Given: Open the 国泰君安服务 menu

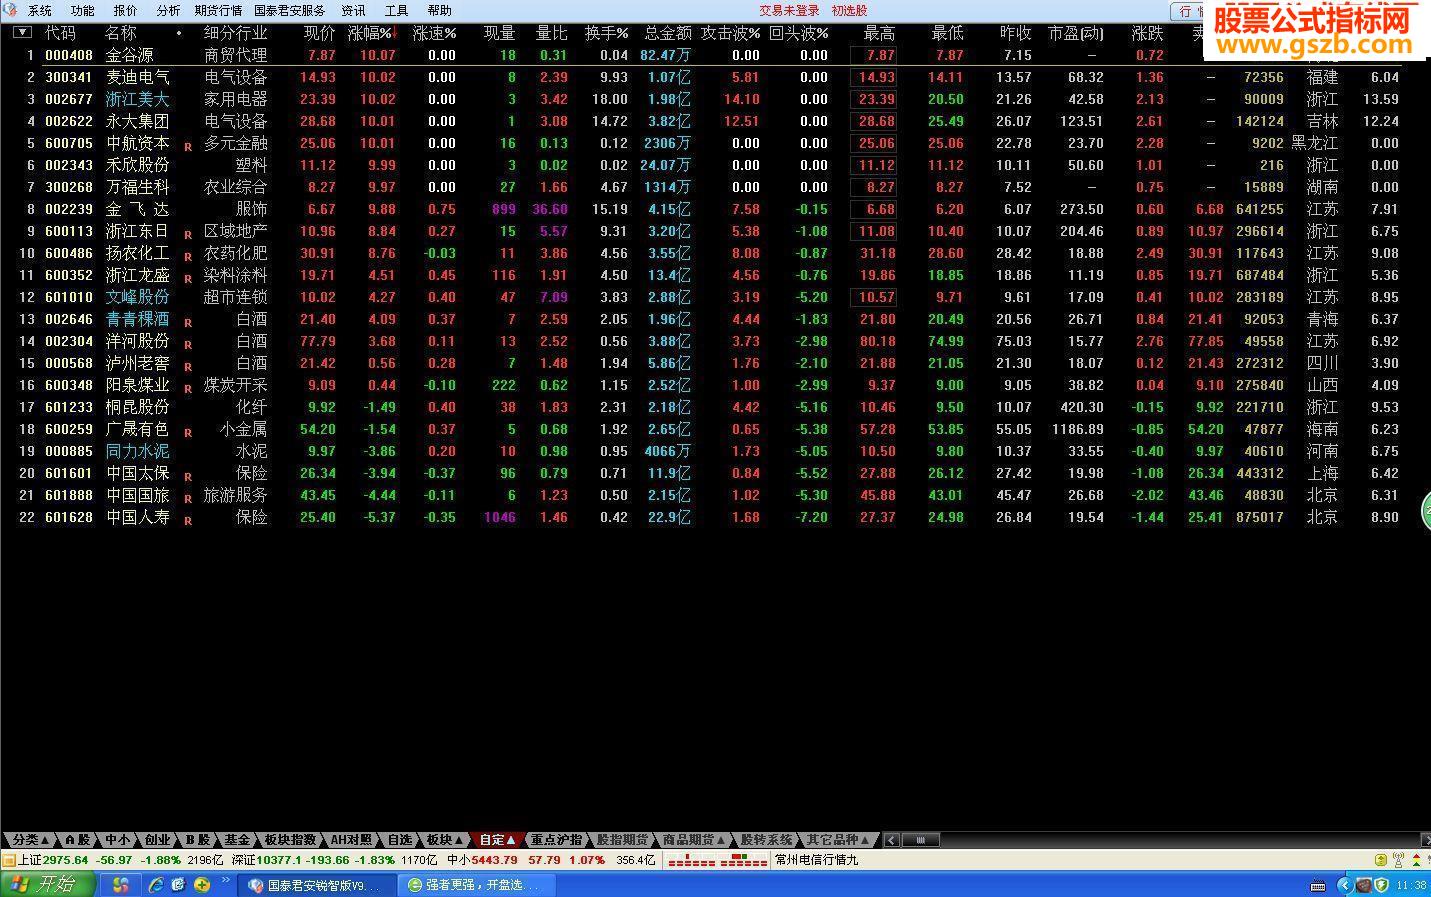Looking at the screenshot, I should tap(290, 11).
